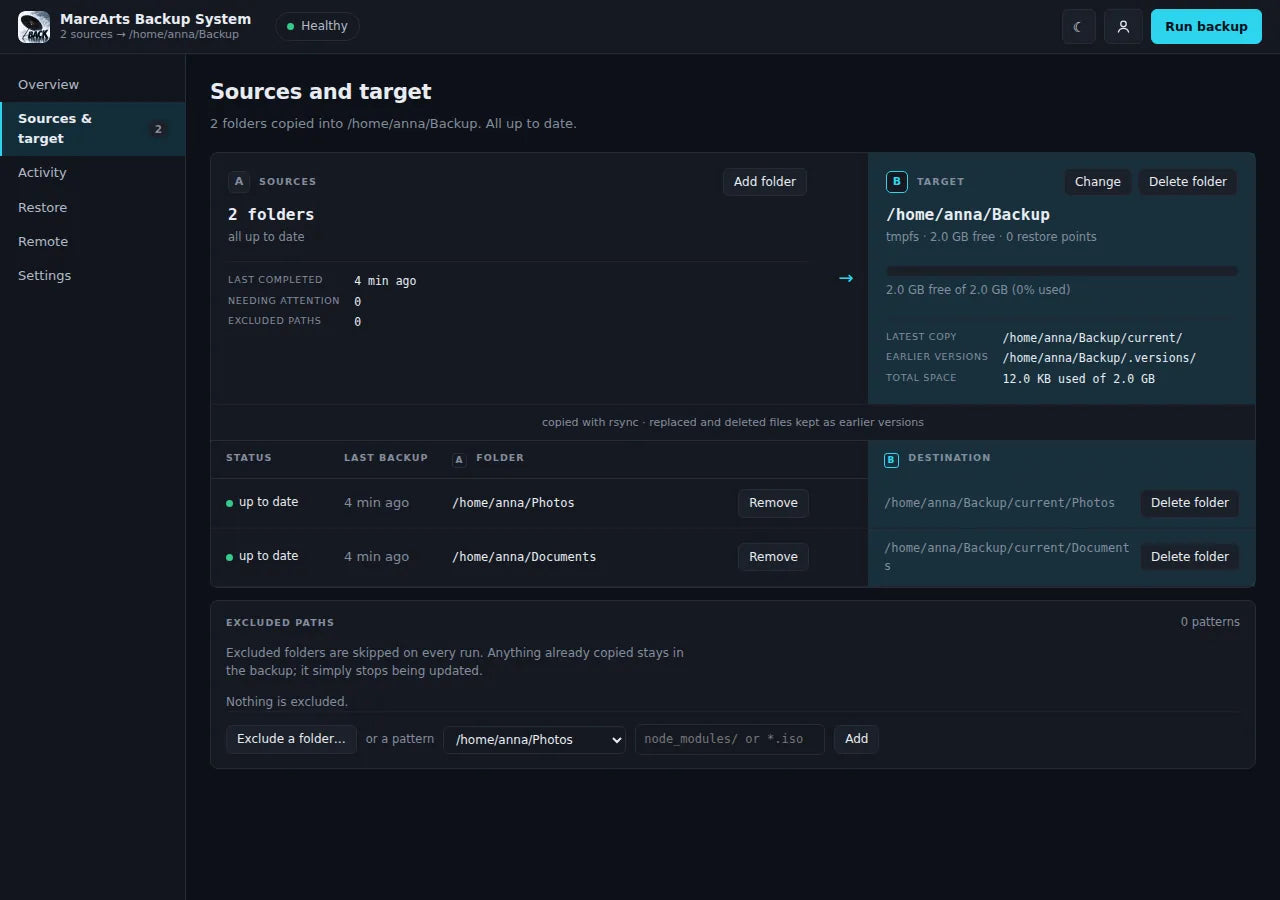1280x900 pixels.
Task: Click the Healthy status indicator
Action: pos(317,26)
